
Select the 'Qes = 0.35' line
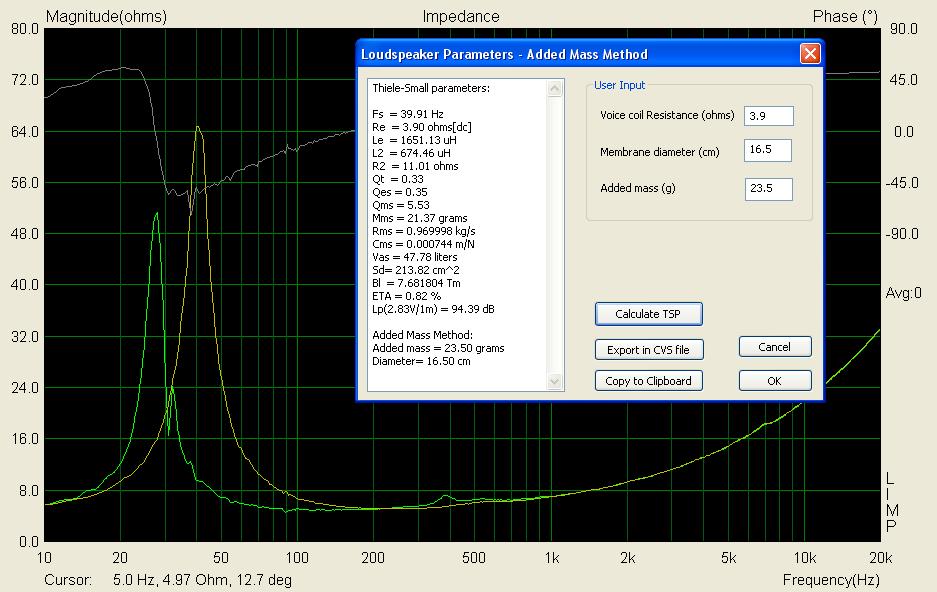(400, 192)
